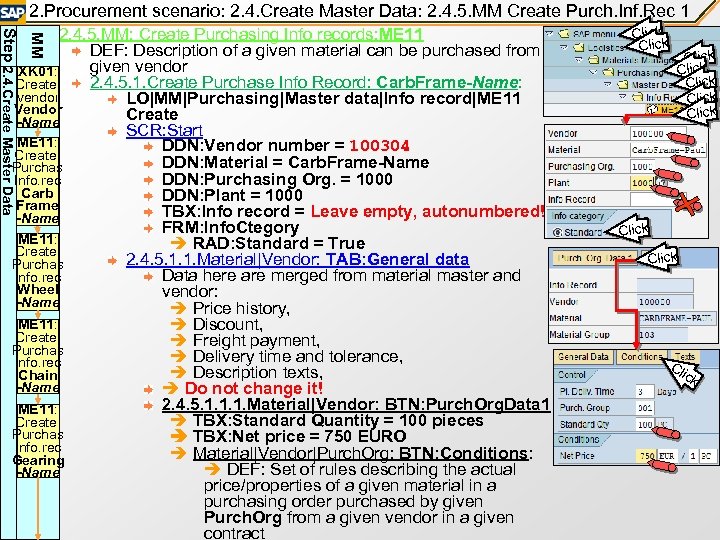Click the 'Days' unit label

[x=666, y=392]
